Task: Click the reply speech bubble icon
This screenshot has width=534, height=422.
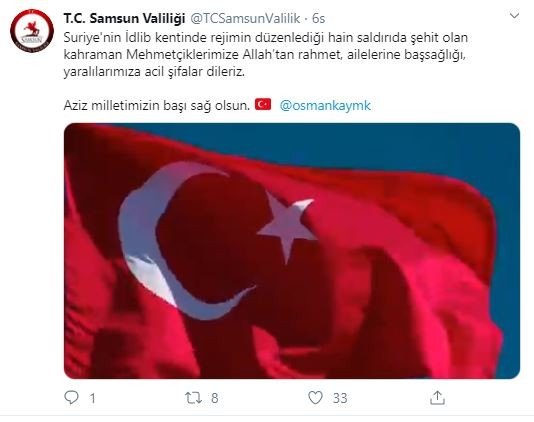Action: click(72, 397)
